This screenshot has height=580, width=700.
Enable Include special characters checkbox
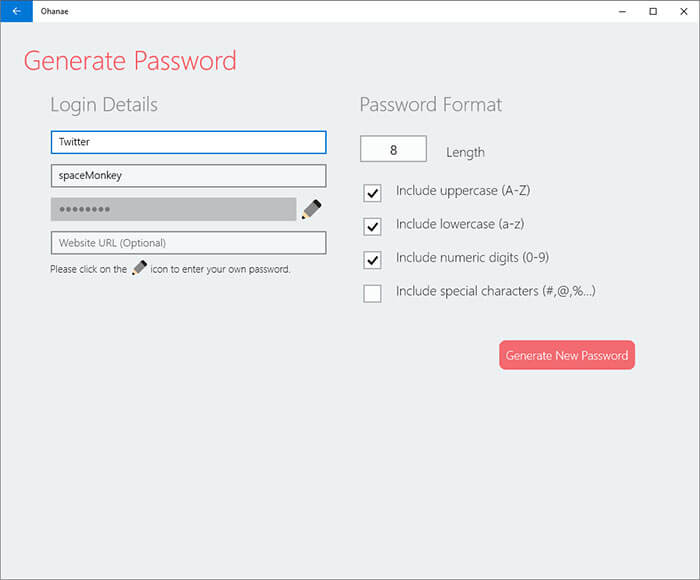click(372, 294)
